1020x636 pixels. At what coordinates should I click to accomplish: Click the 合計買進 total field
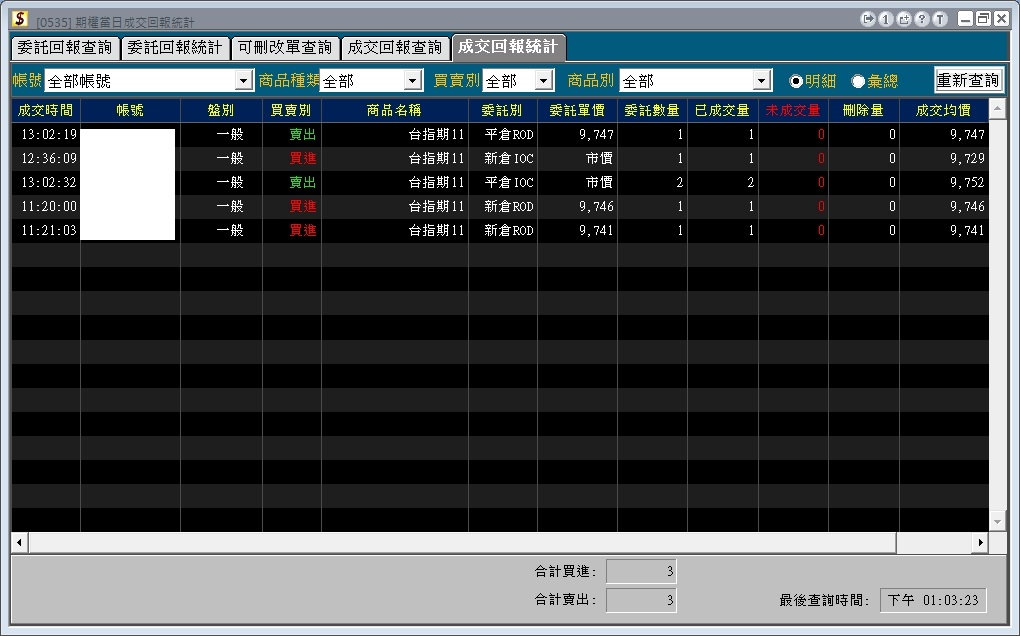coord(641,572)
